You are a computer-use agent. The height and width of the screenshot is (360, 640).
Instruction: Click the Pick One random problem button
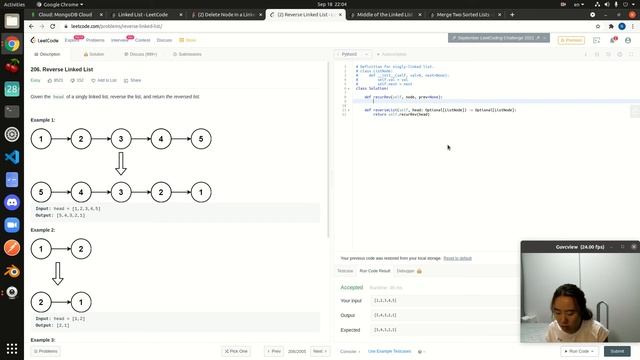pos(236,351)
